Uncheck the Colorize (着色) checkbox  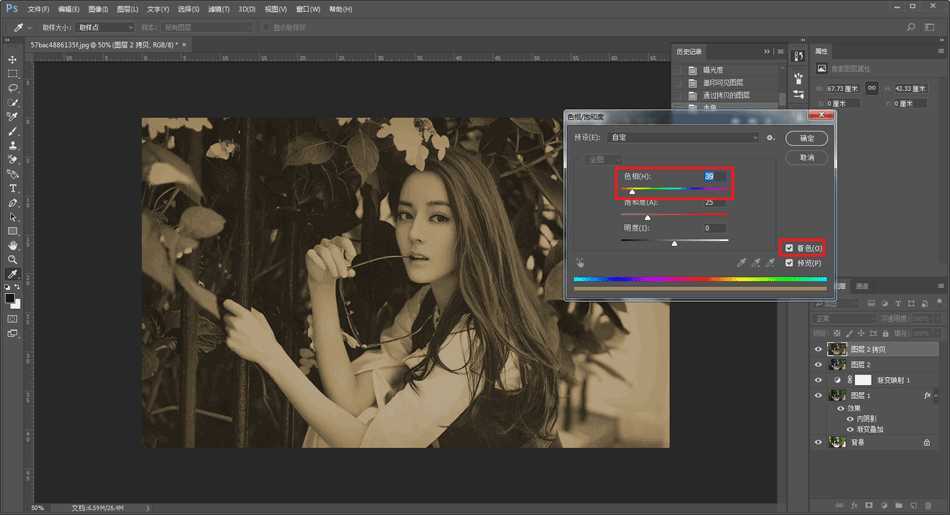[x=790, y=248]
